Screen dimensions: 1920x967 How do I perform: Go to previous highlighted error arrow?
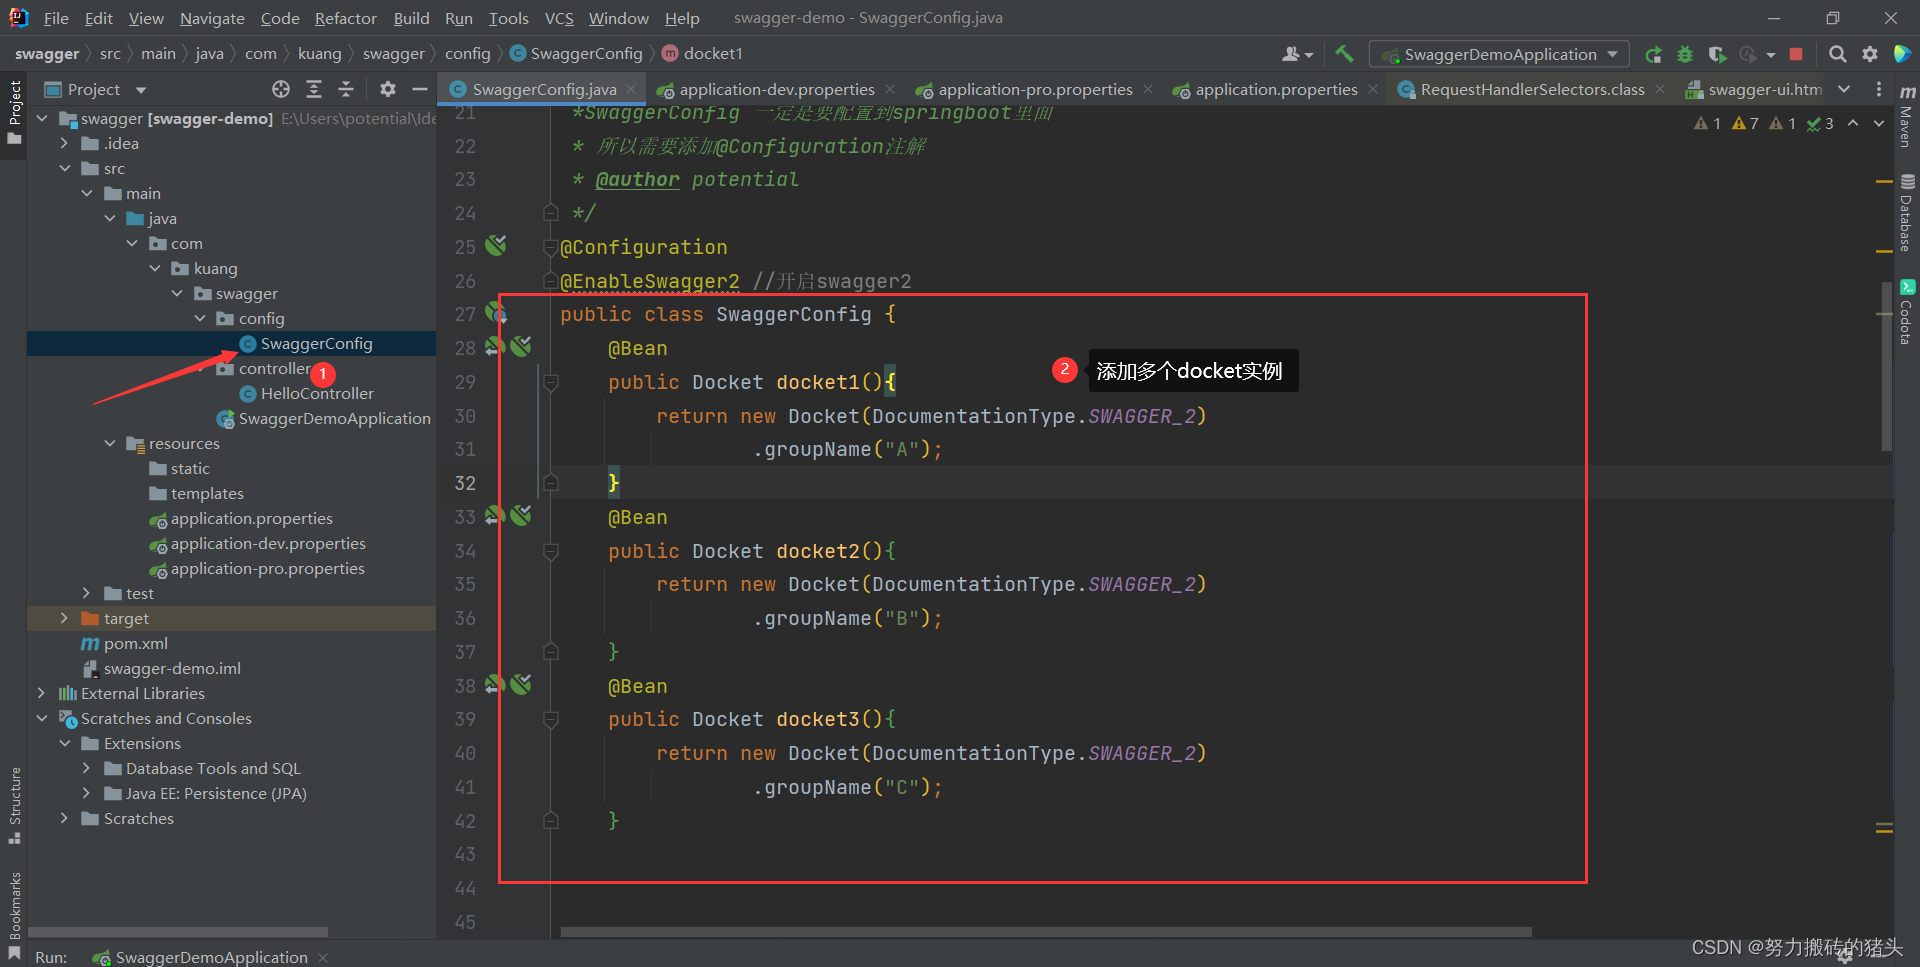tap(1853, 123)
